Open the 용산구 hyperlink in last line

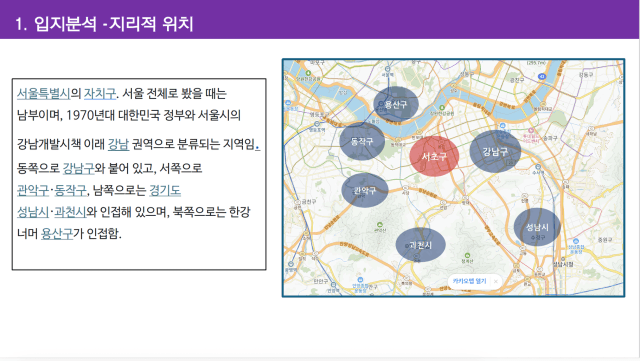point(57,234)
